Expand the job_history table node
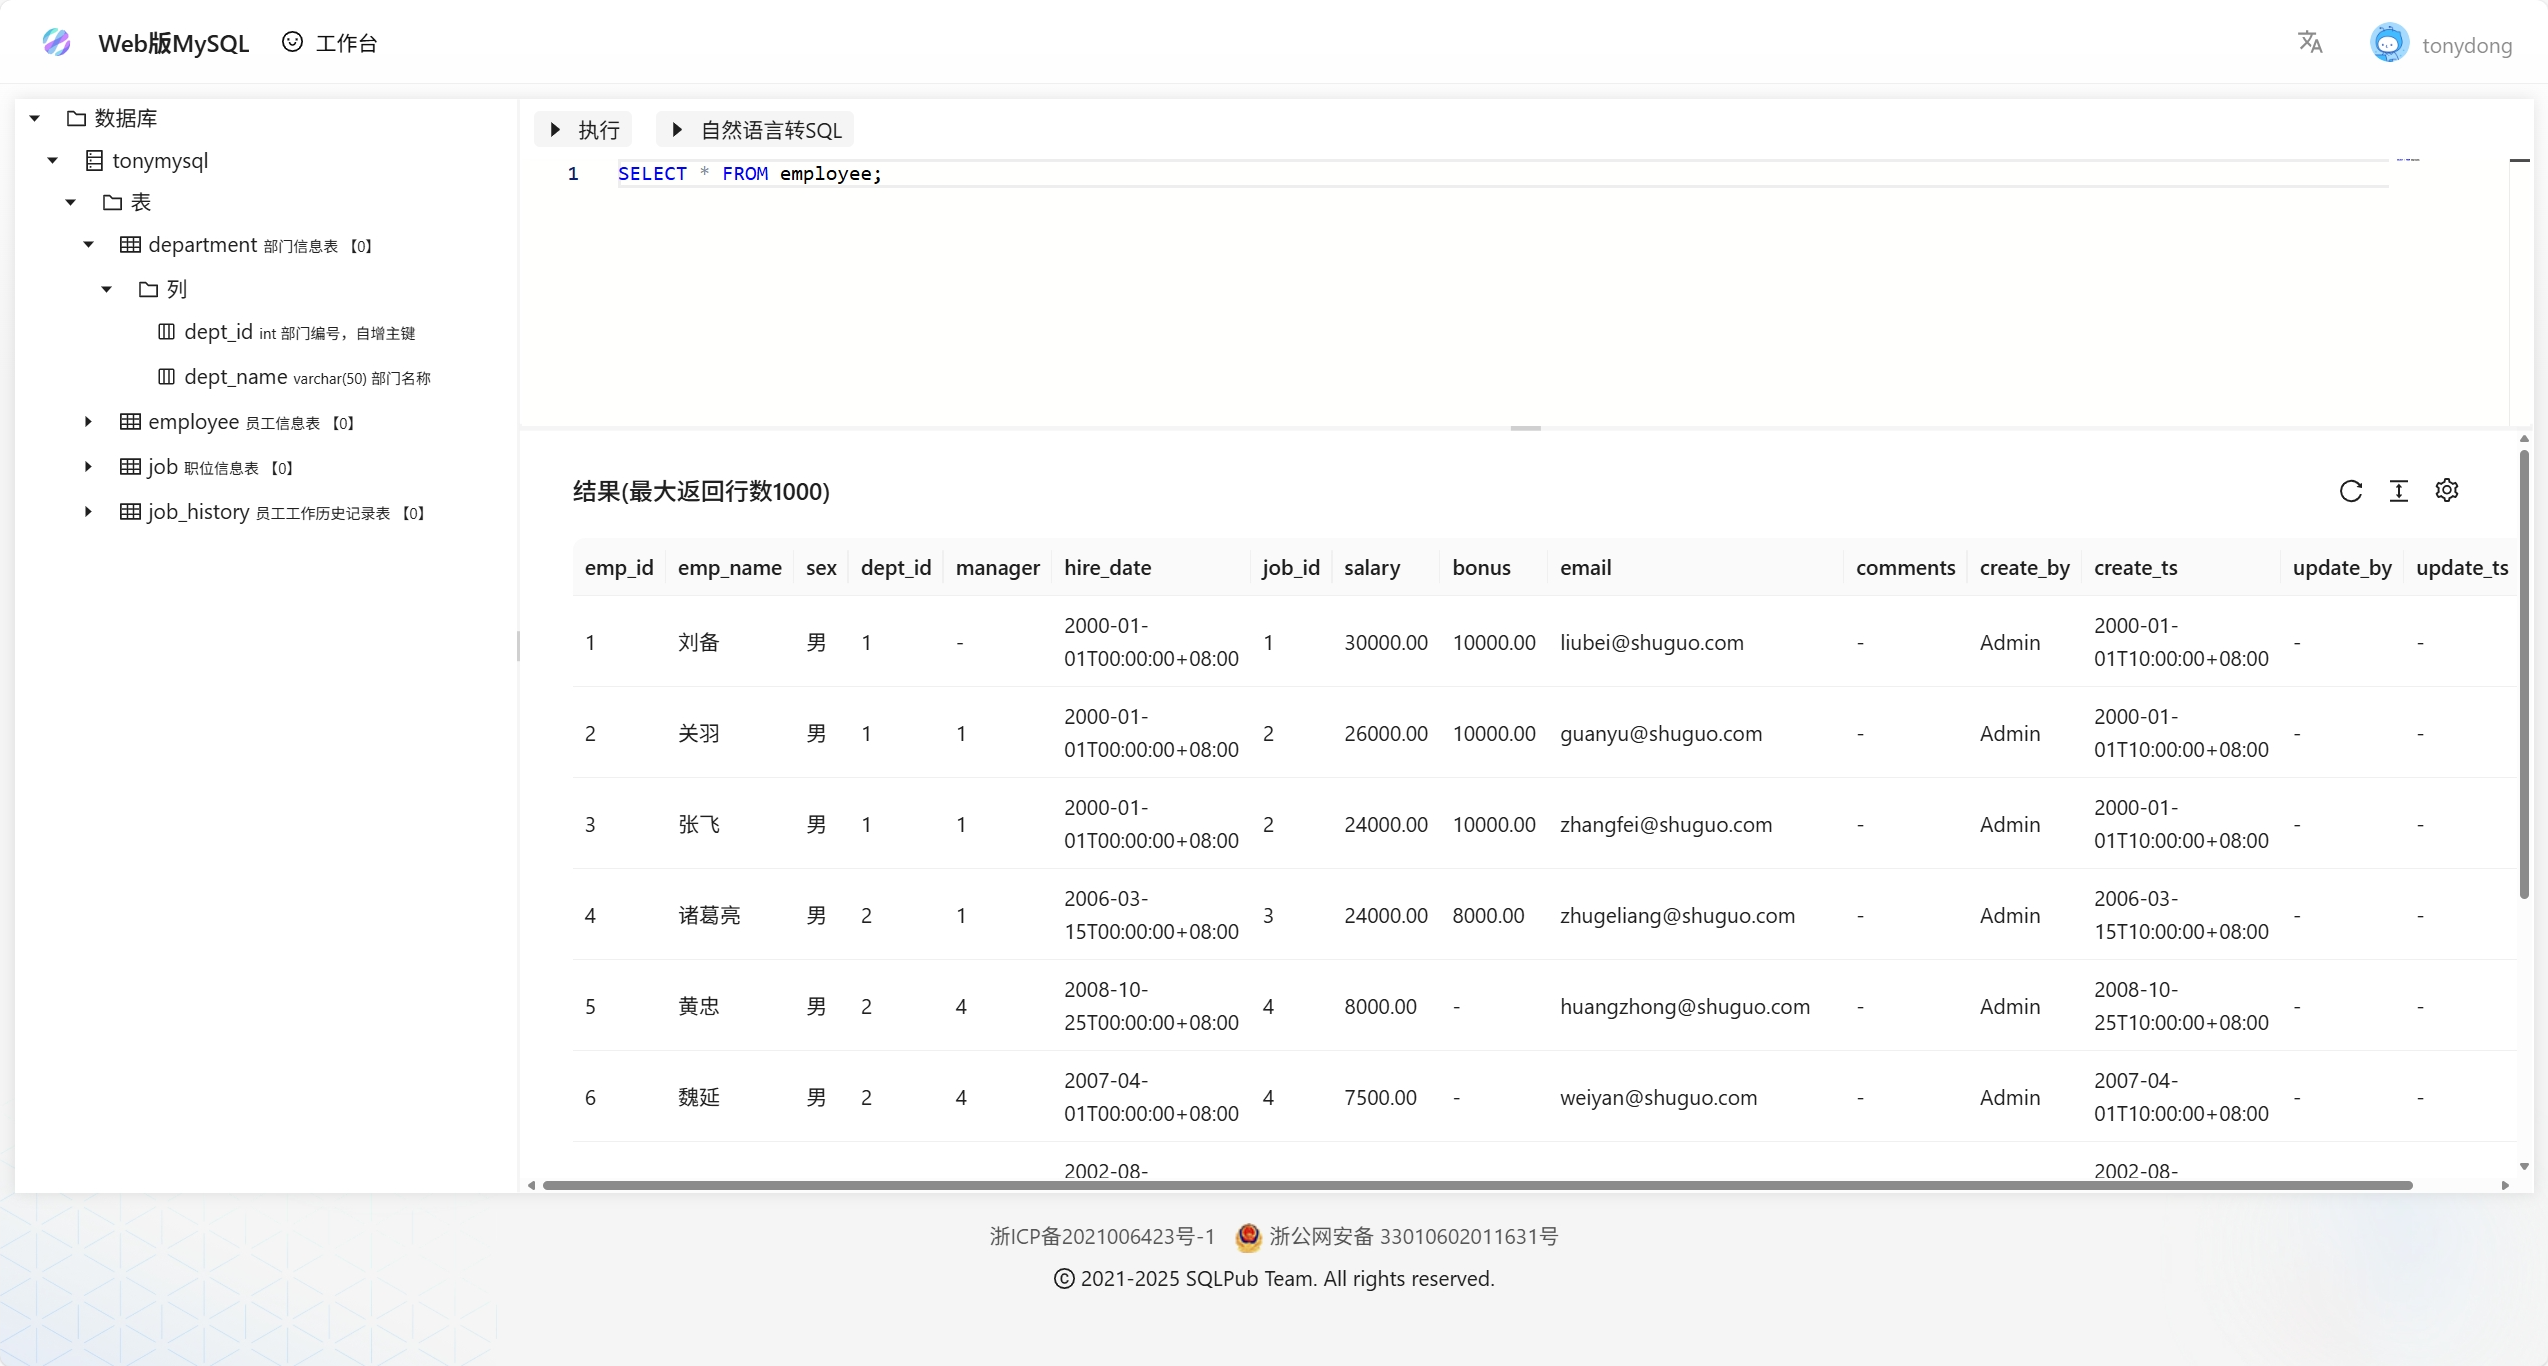2548x1366 pixels. point(88,512)
